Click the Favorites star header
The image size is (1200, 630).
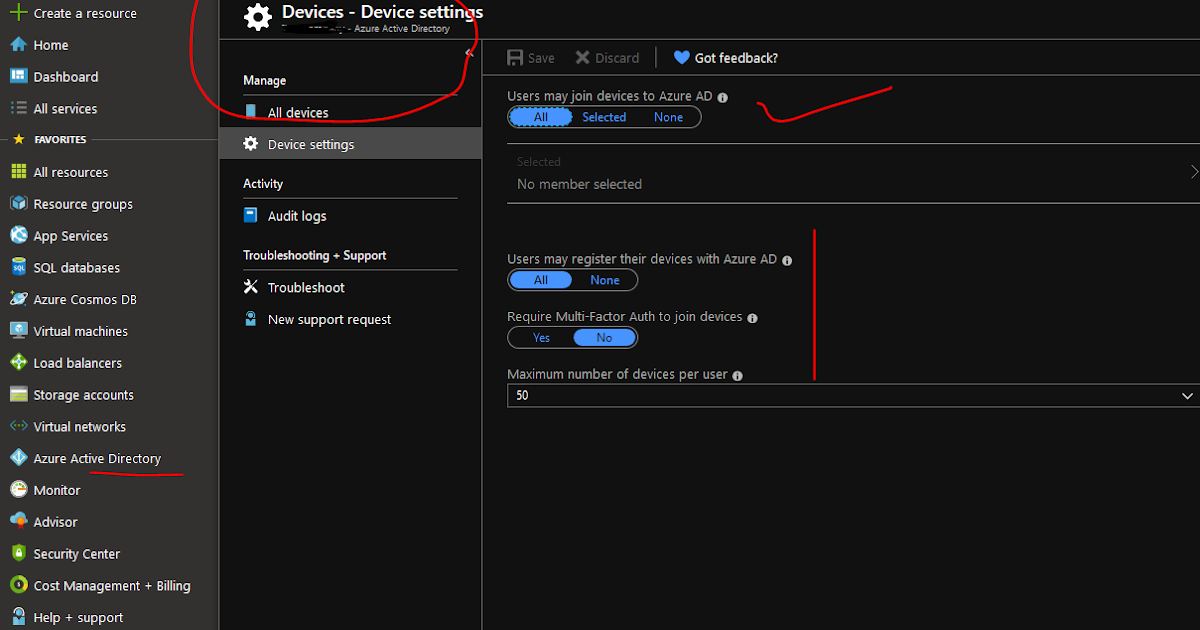point(18,139)
